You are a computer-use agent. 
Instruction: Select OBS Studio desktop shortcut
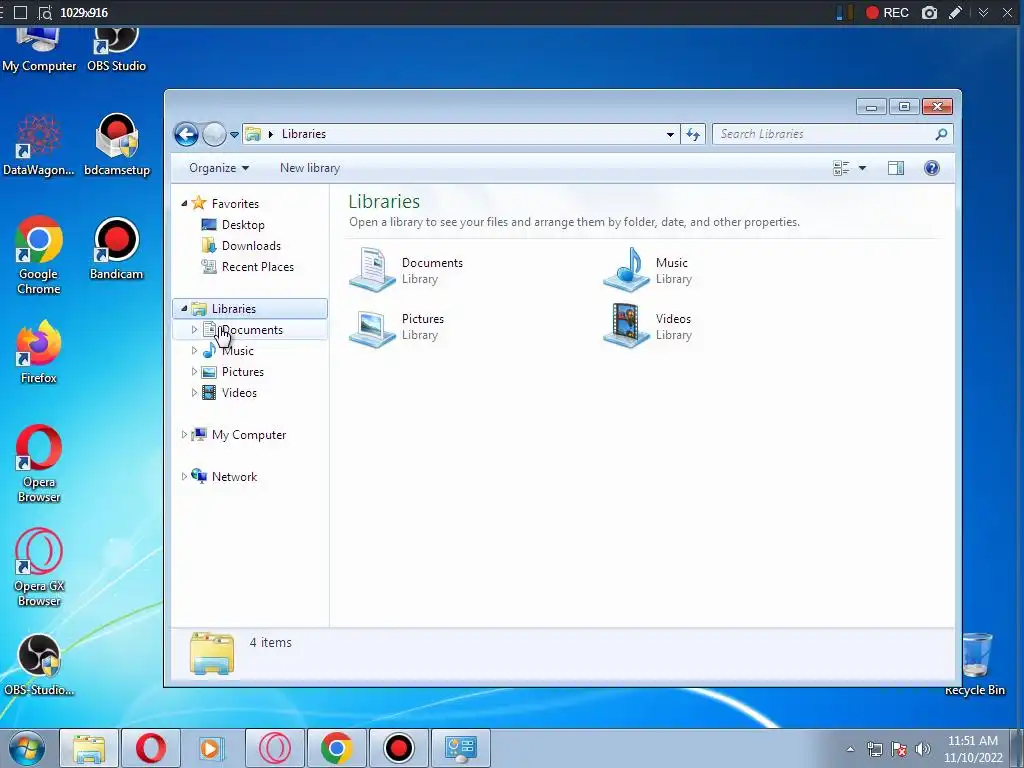[x=116, y=50]
